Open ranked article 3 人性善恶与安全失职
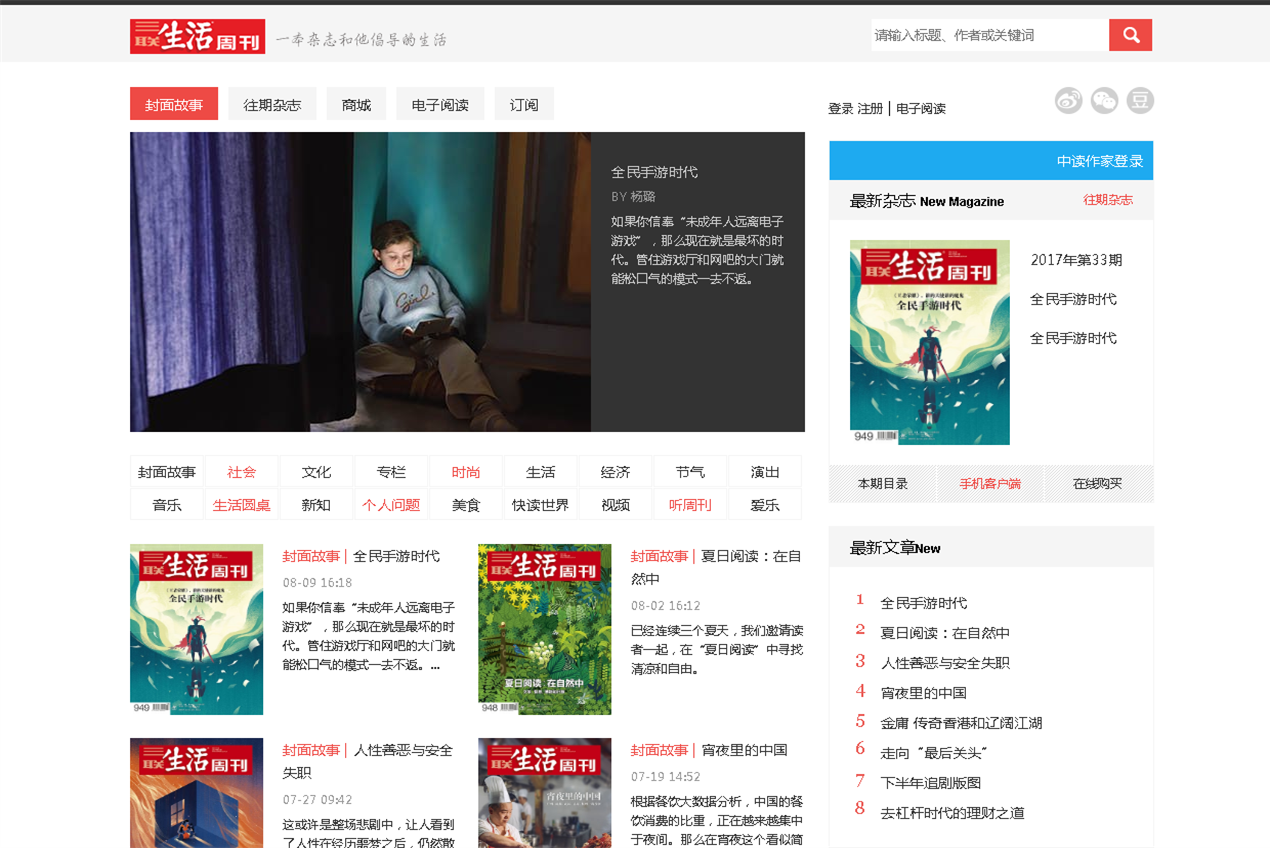The width and height of the screenshot is (1270, 848). (x=945, y=663)
